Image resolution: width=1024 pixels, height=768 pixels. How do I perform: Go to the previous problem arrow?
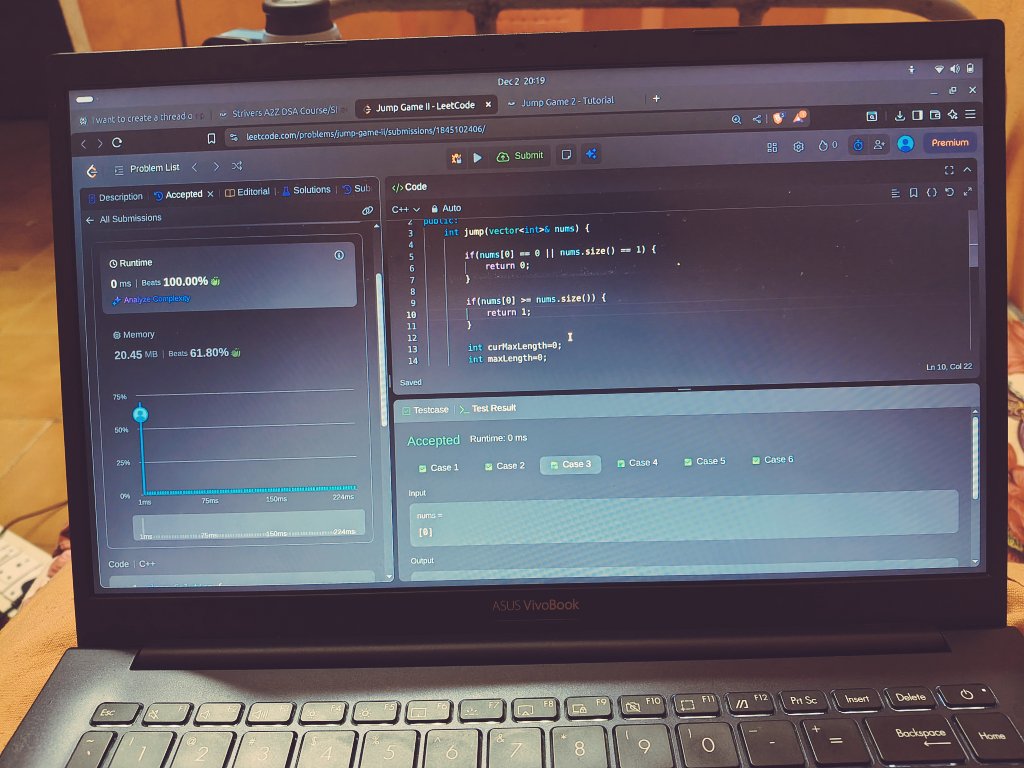(x=195, y=167)
